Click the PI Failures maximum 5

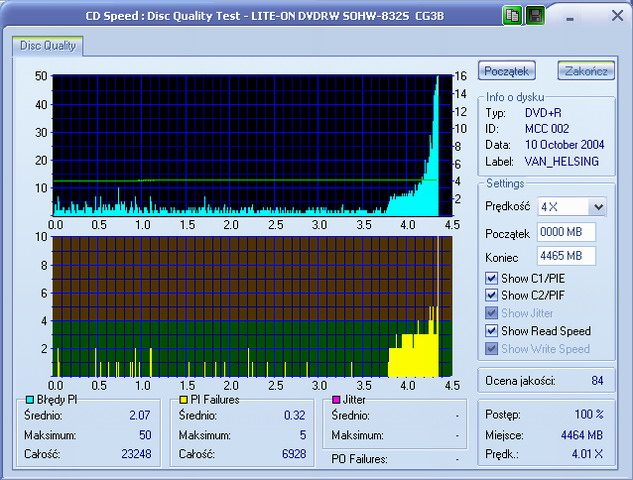(303, 435)
